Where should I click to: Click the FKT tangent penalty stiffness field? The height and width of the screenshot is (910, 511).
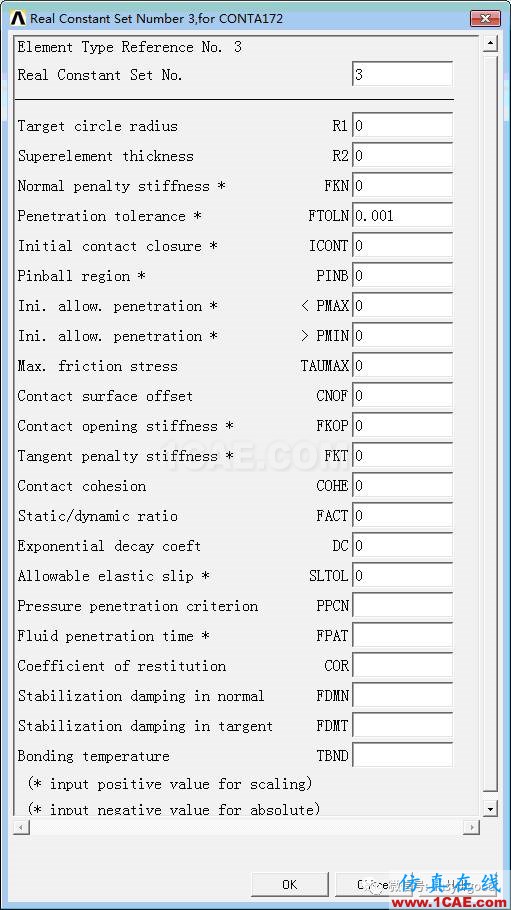402,456
